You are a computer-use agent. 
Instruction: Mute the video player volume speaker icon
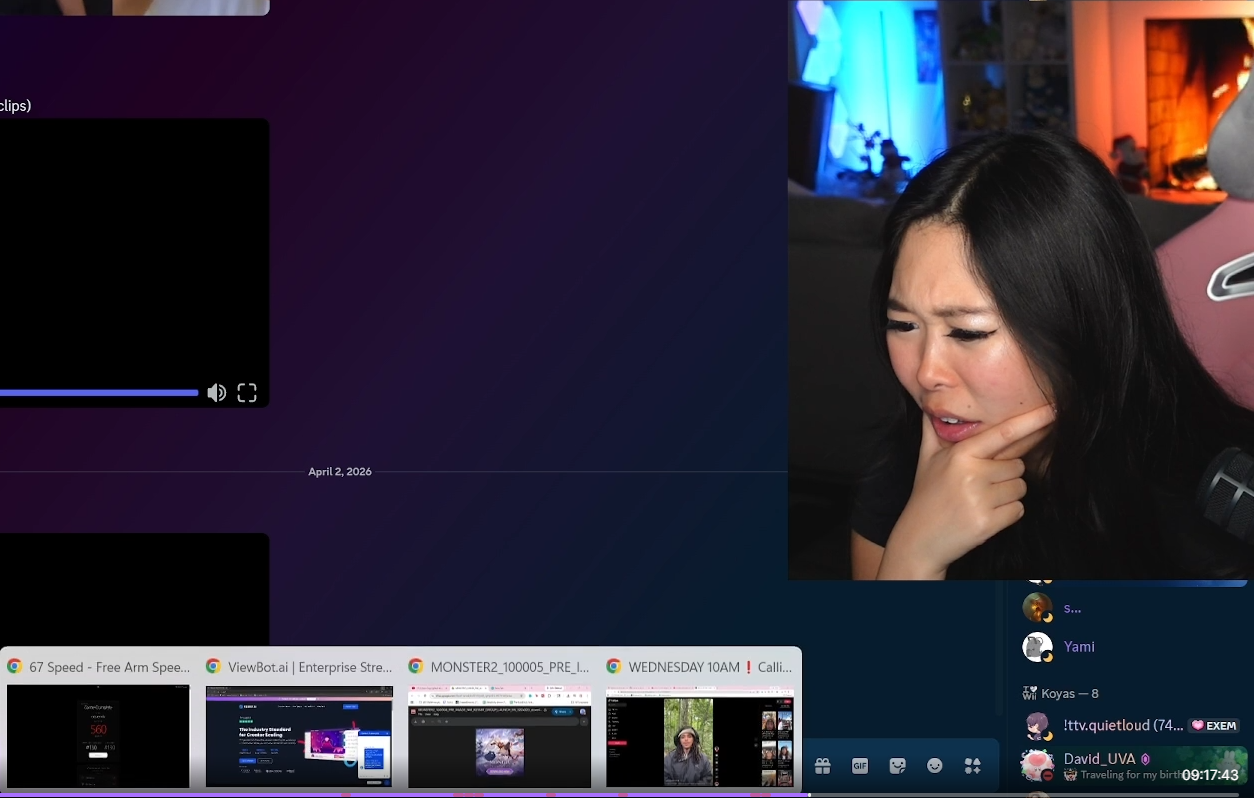(216, 393)
